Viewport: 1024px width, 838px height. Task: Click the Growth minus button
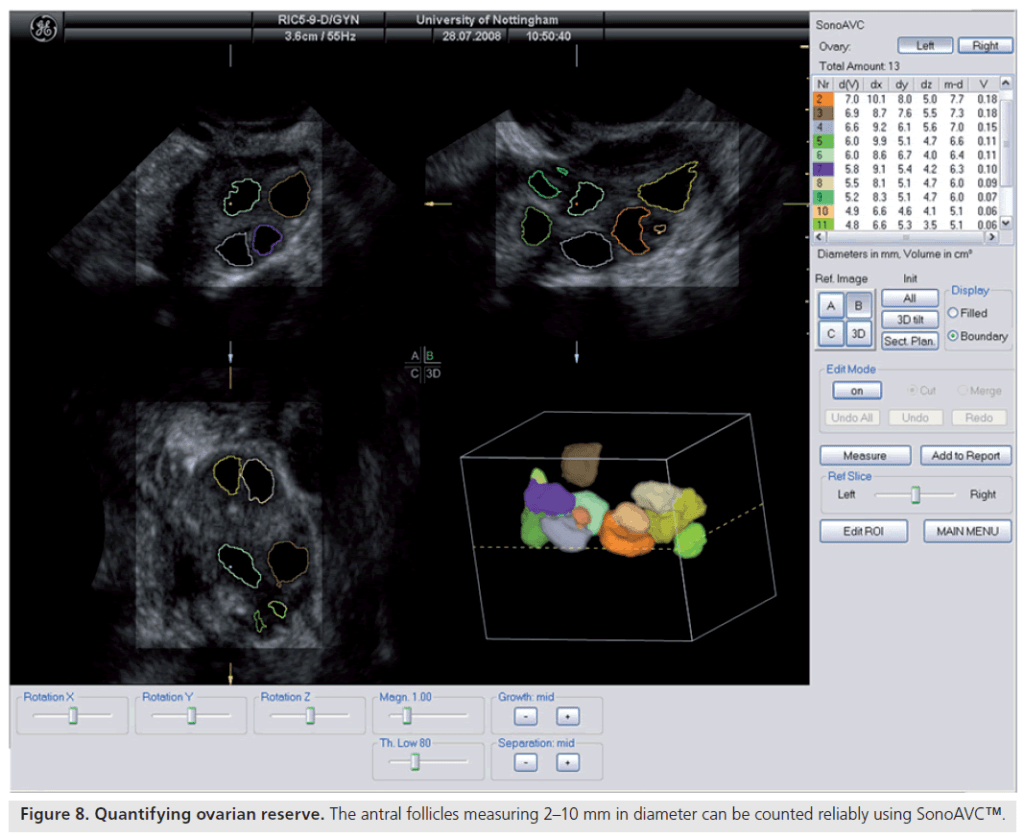pos(528,716)
